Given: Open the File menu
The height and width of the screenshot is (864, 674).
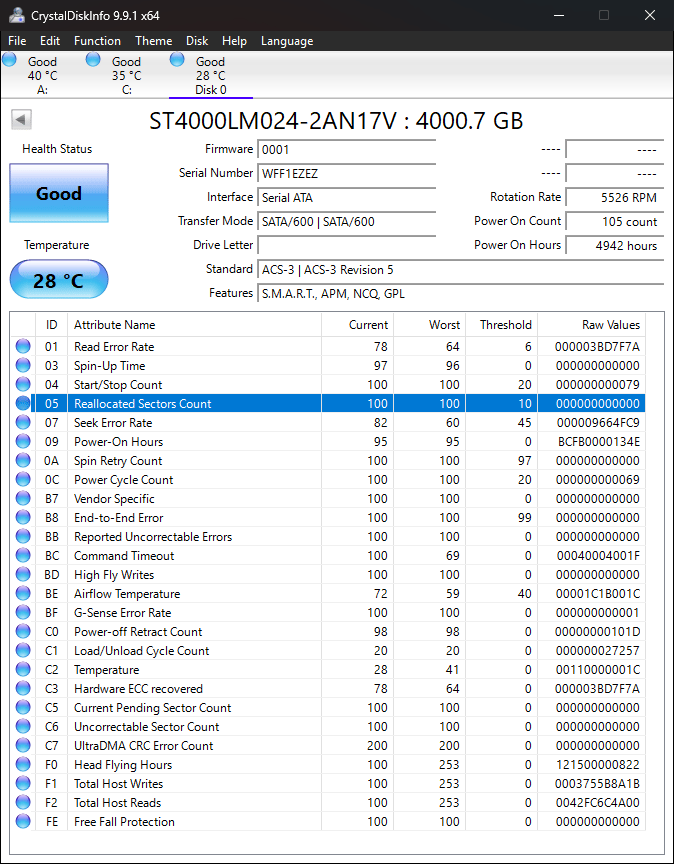Looking at the screenshot, I should tap(17, 41).
